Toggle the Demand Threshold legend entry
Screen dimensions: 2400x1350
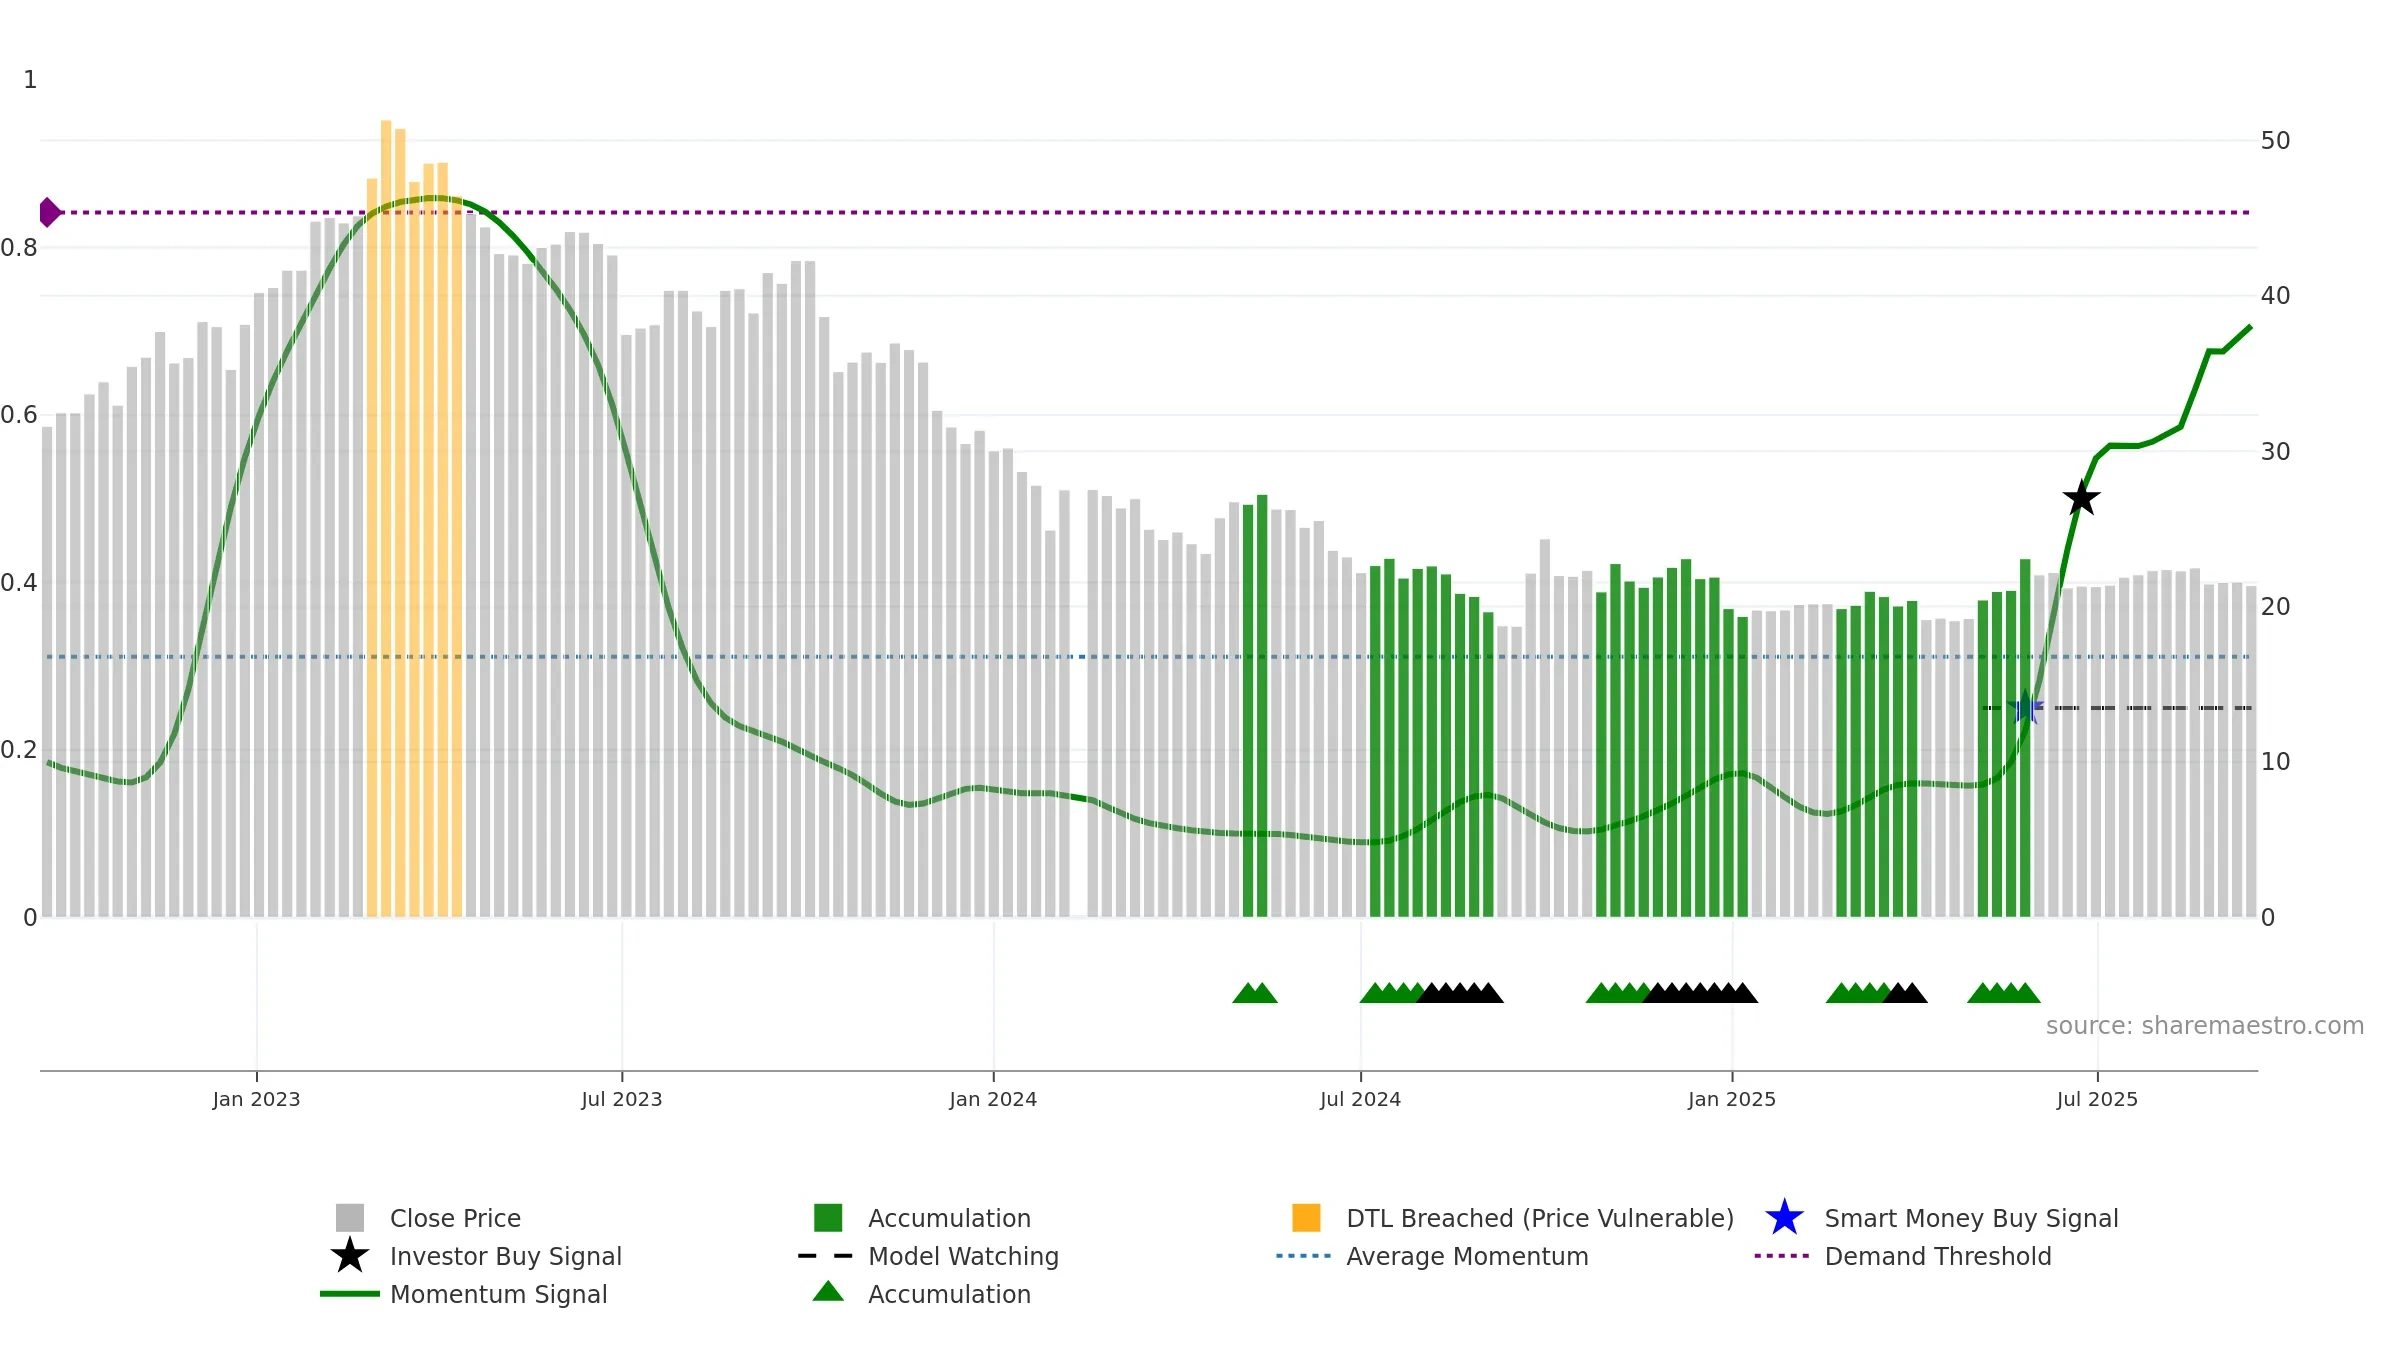tap(1903, 1256)
